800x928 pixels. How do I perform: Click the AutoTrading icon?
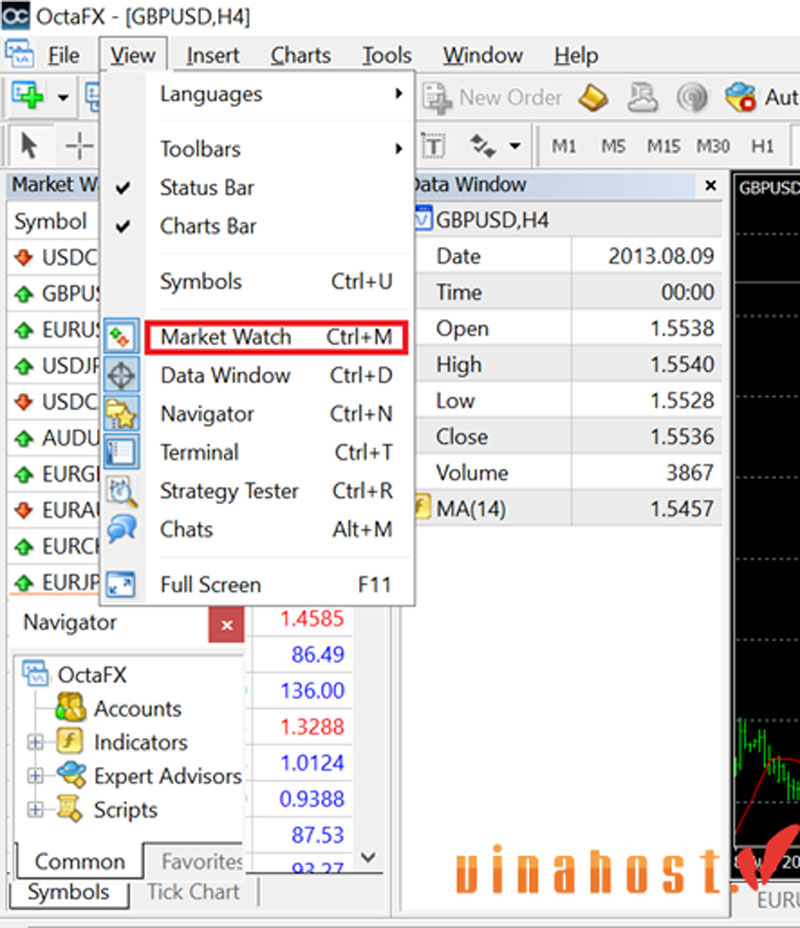click(741, 97)
